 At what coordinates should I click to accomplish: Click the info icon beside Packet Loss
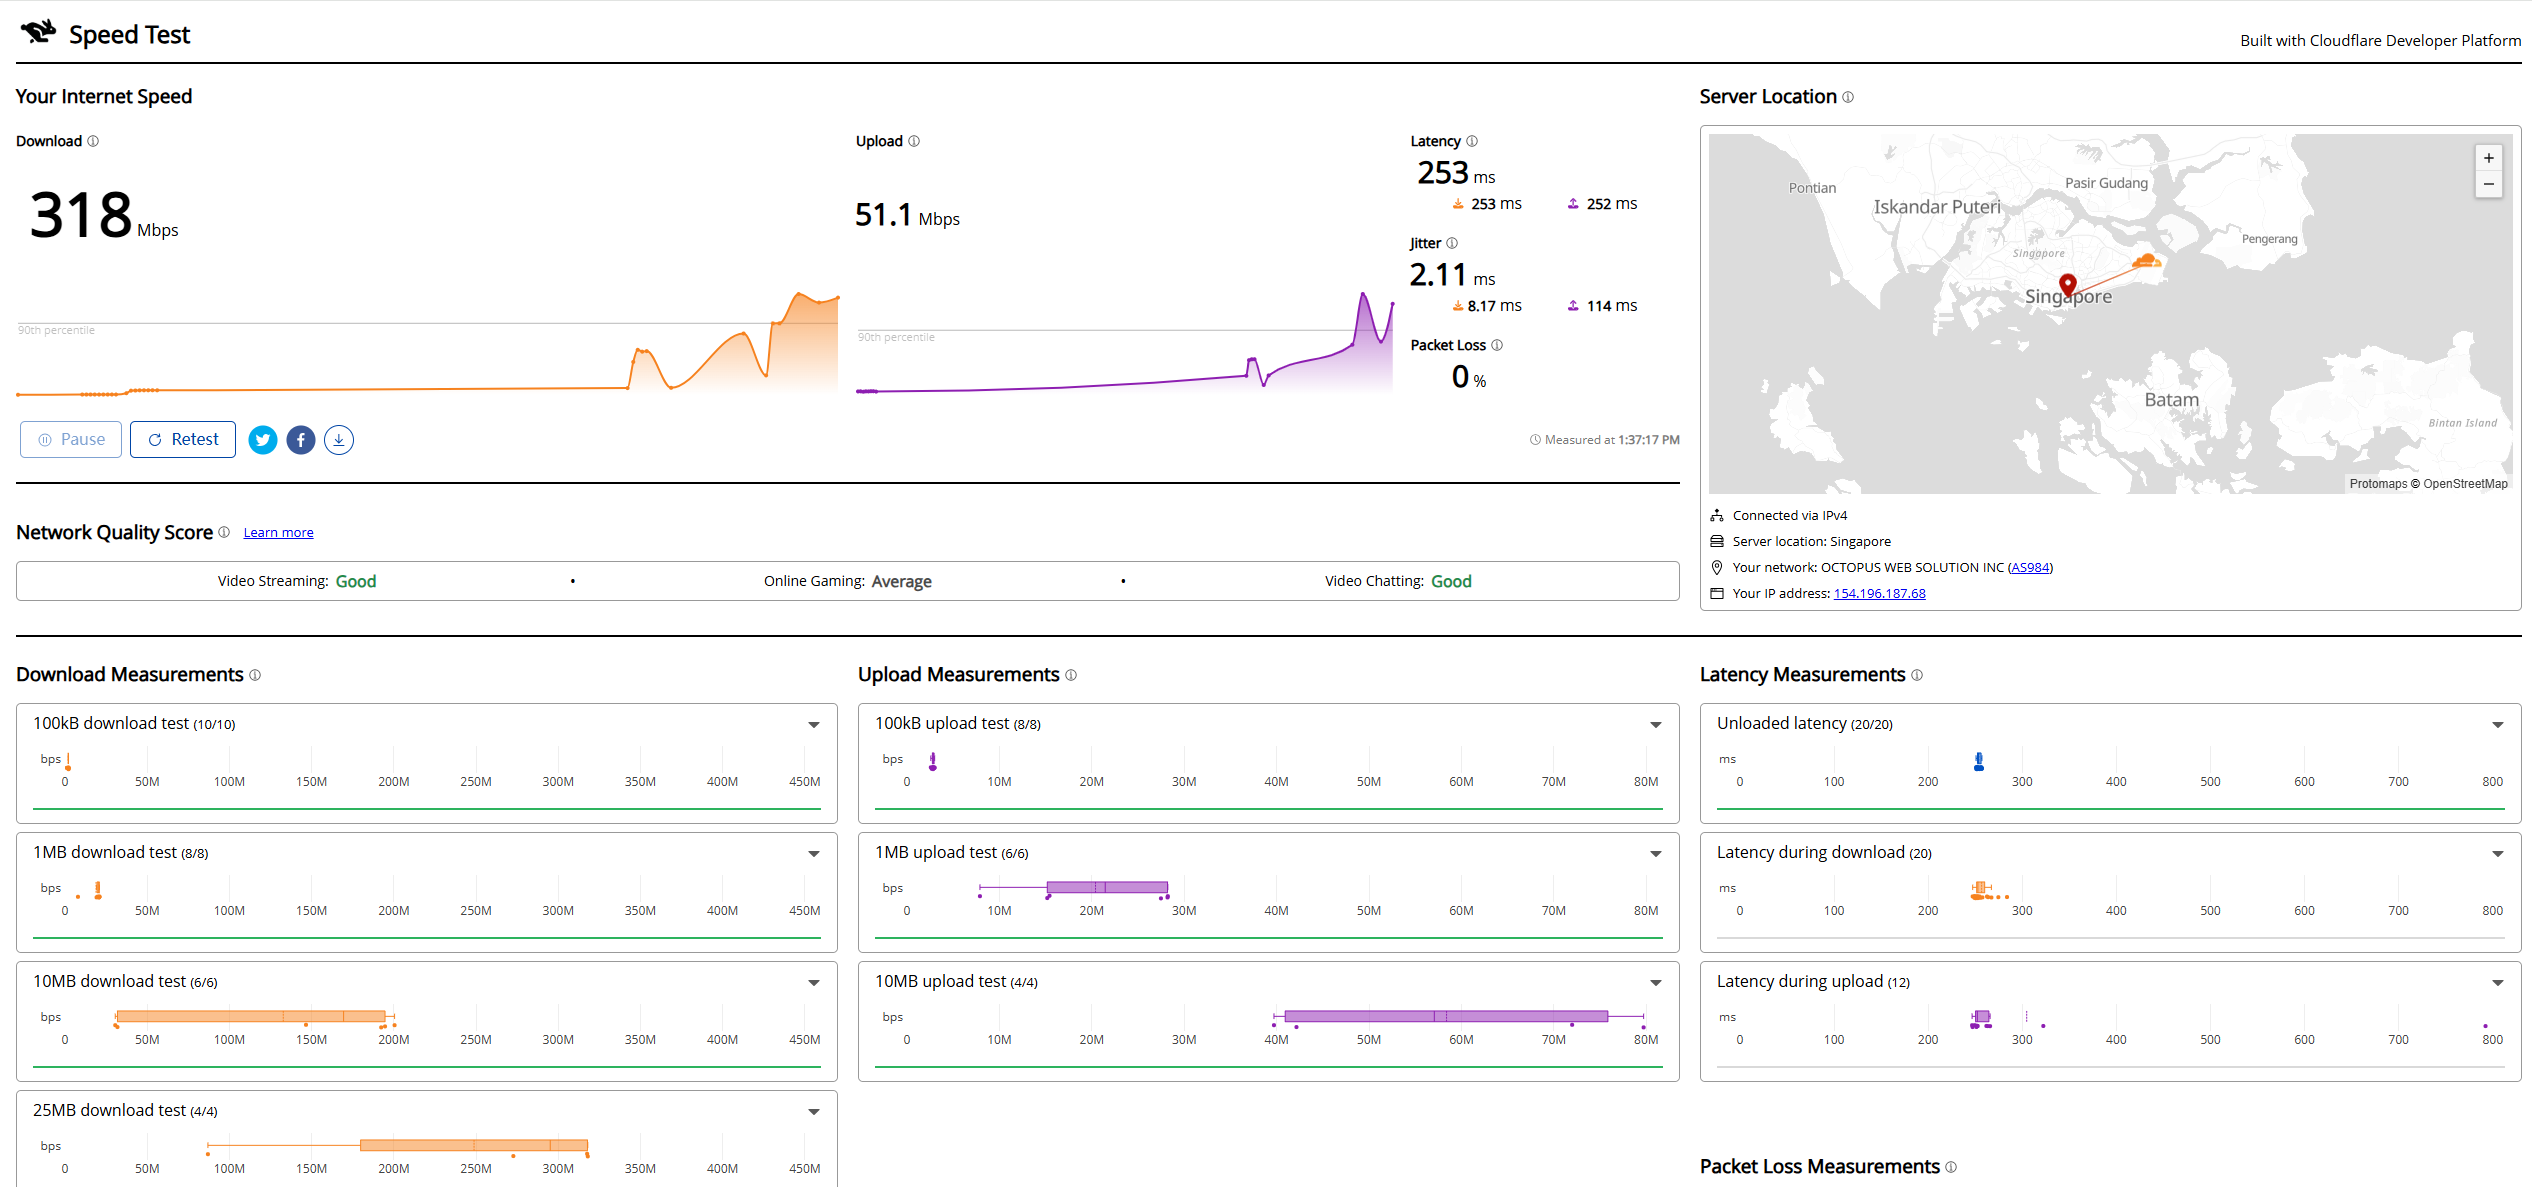(1497, 345)
